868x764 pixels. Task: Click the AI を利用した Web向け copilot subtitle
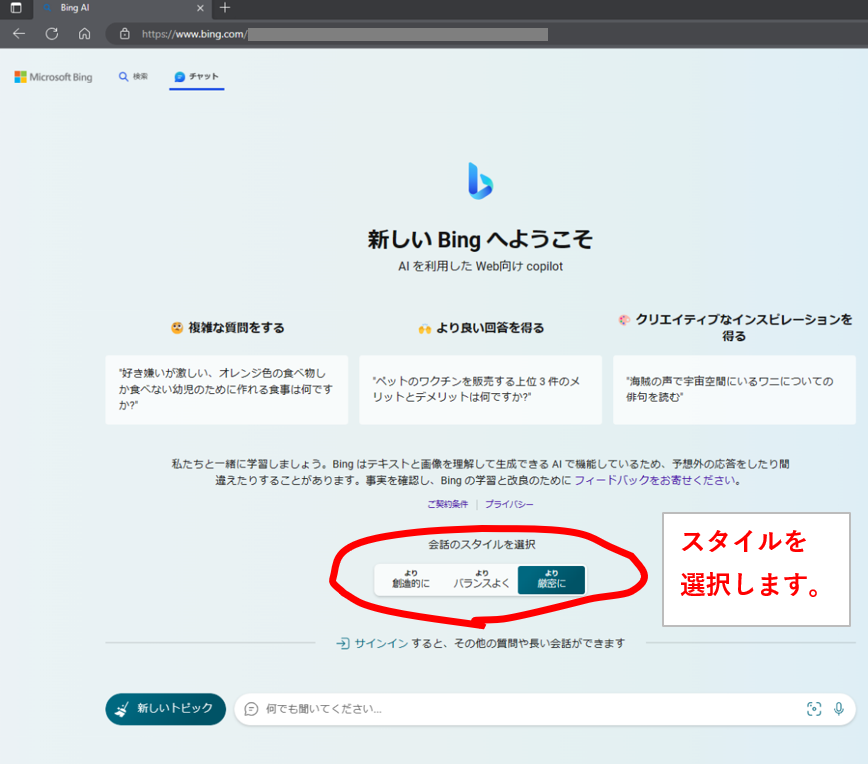480,266
